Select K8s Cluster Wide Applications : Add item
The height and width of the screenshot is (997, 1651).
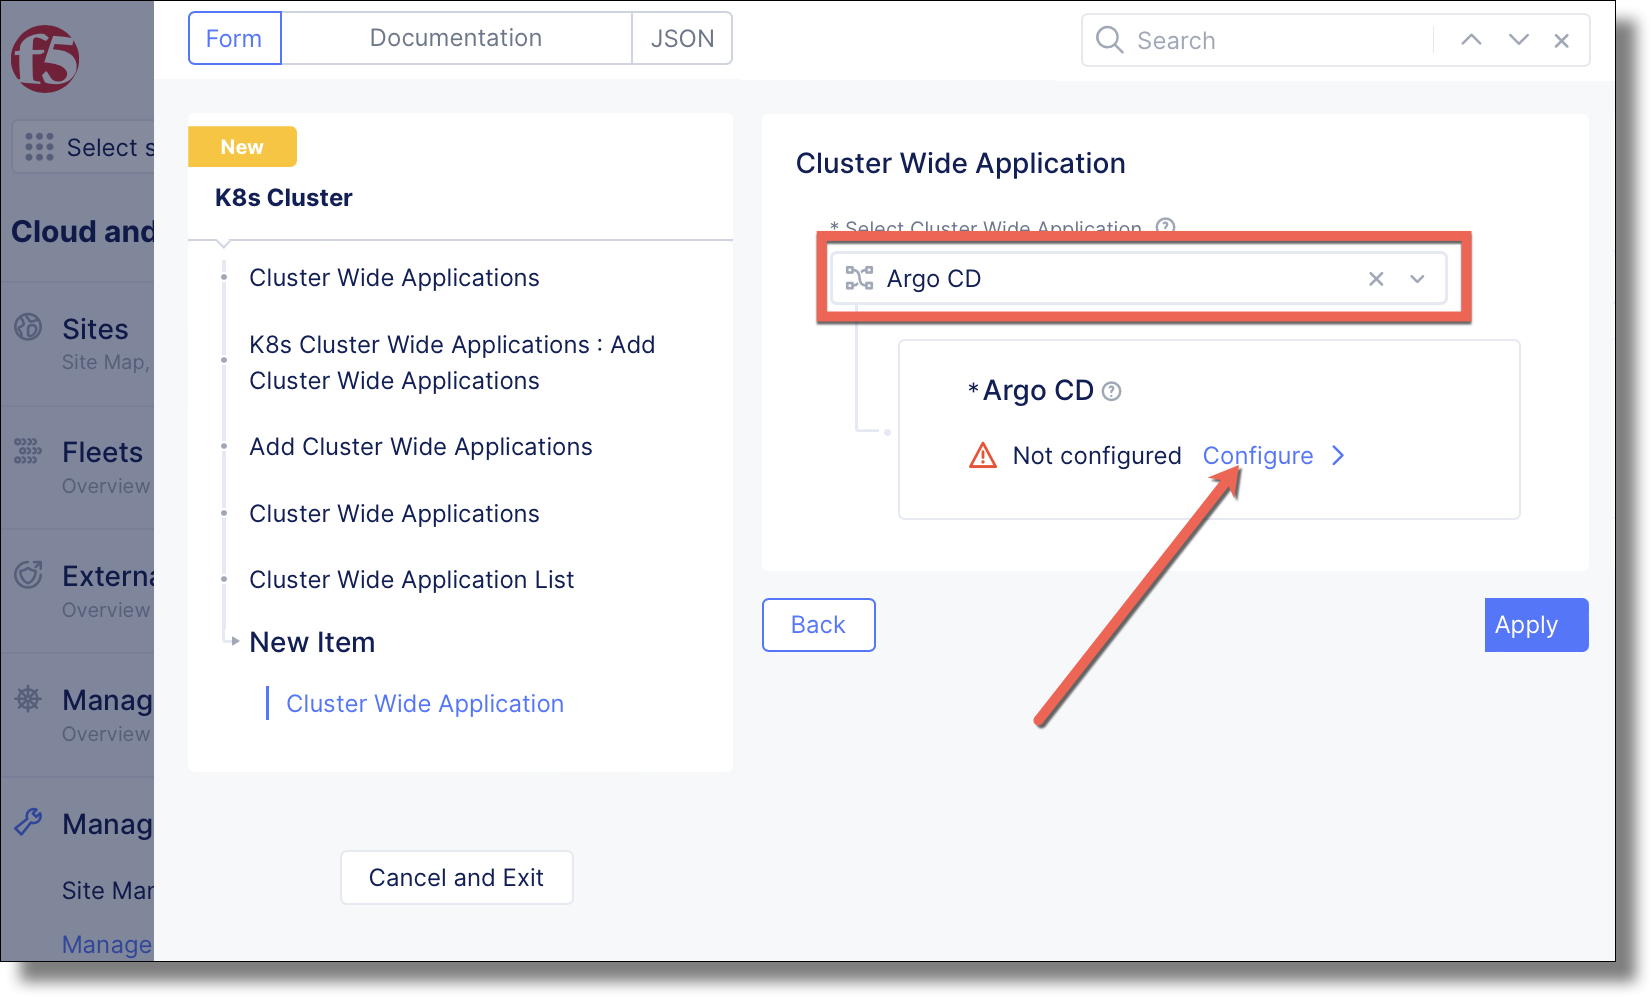[452, 362]
